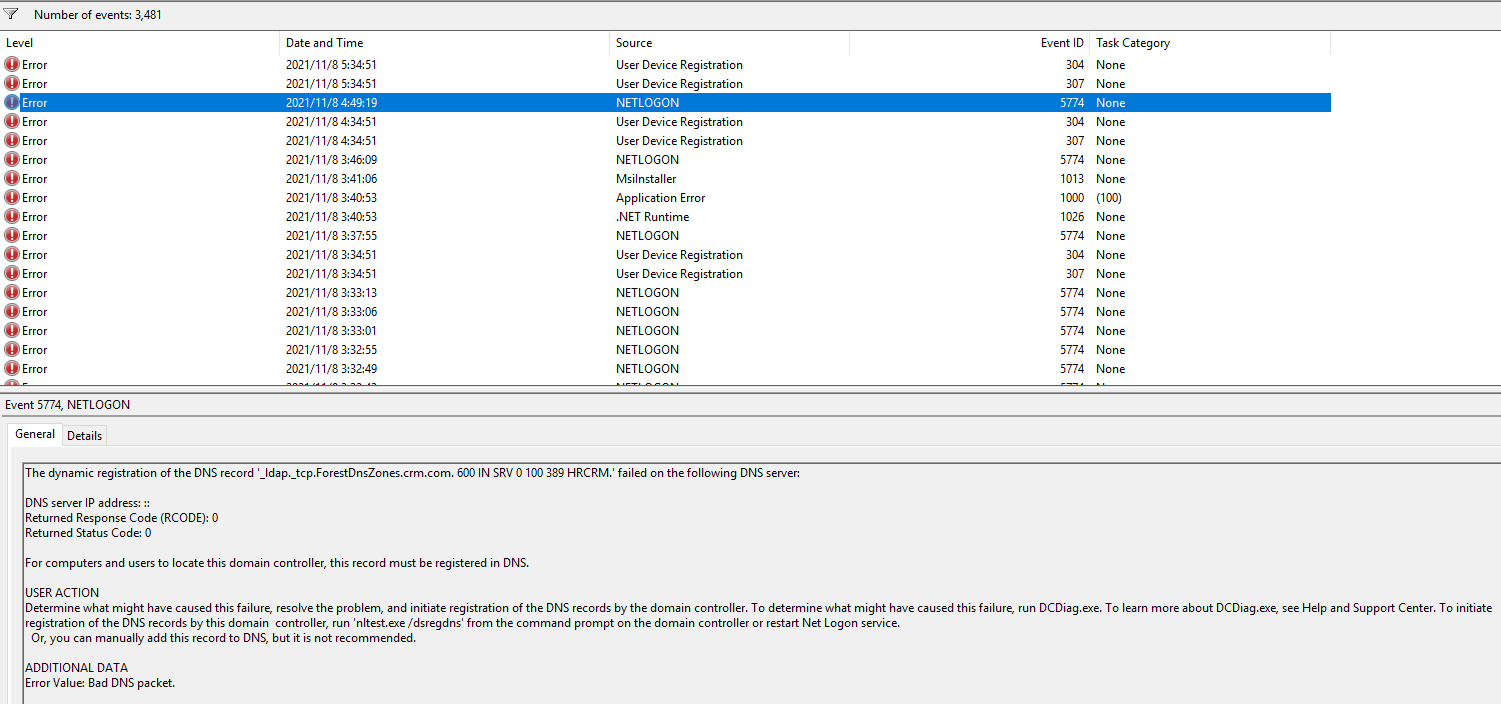The height and width of the screenshot is (704, 1501).
Task: Click the (100) task category cell
Action: 1109,198
